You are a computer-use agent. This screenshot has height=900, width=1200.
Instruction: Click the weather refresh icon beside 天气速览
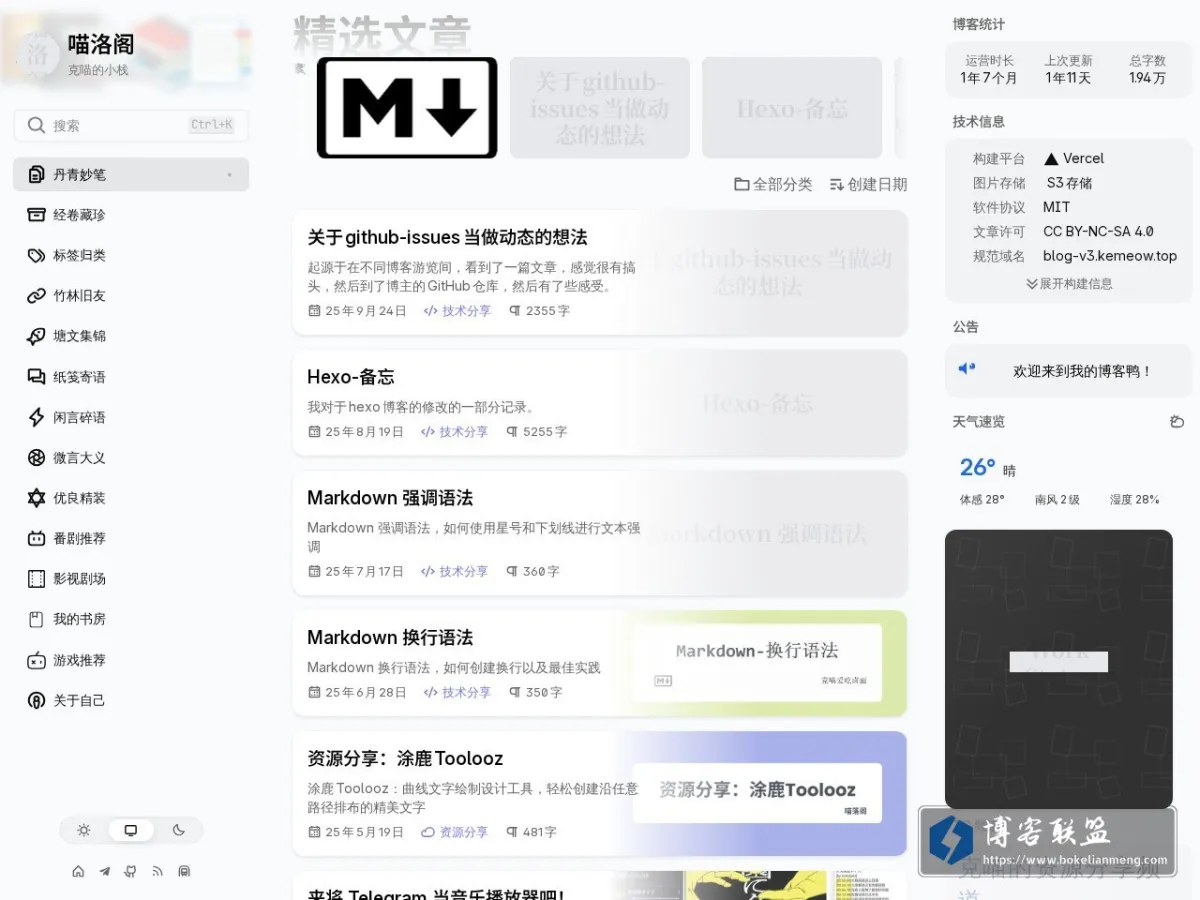(x=1177, y=422)
